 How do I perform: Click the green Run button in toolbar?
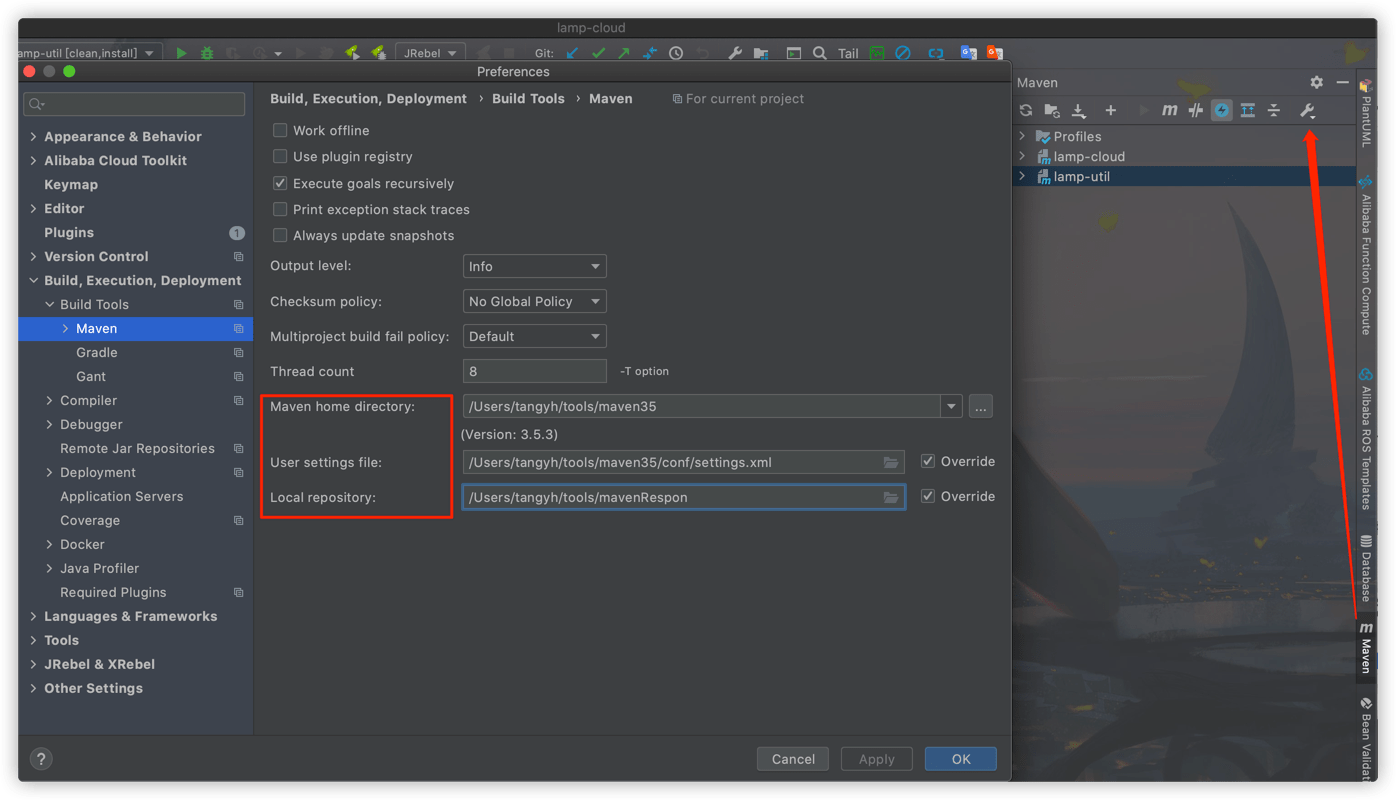pos(181,53)
